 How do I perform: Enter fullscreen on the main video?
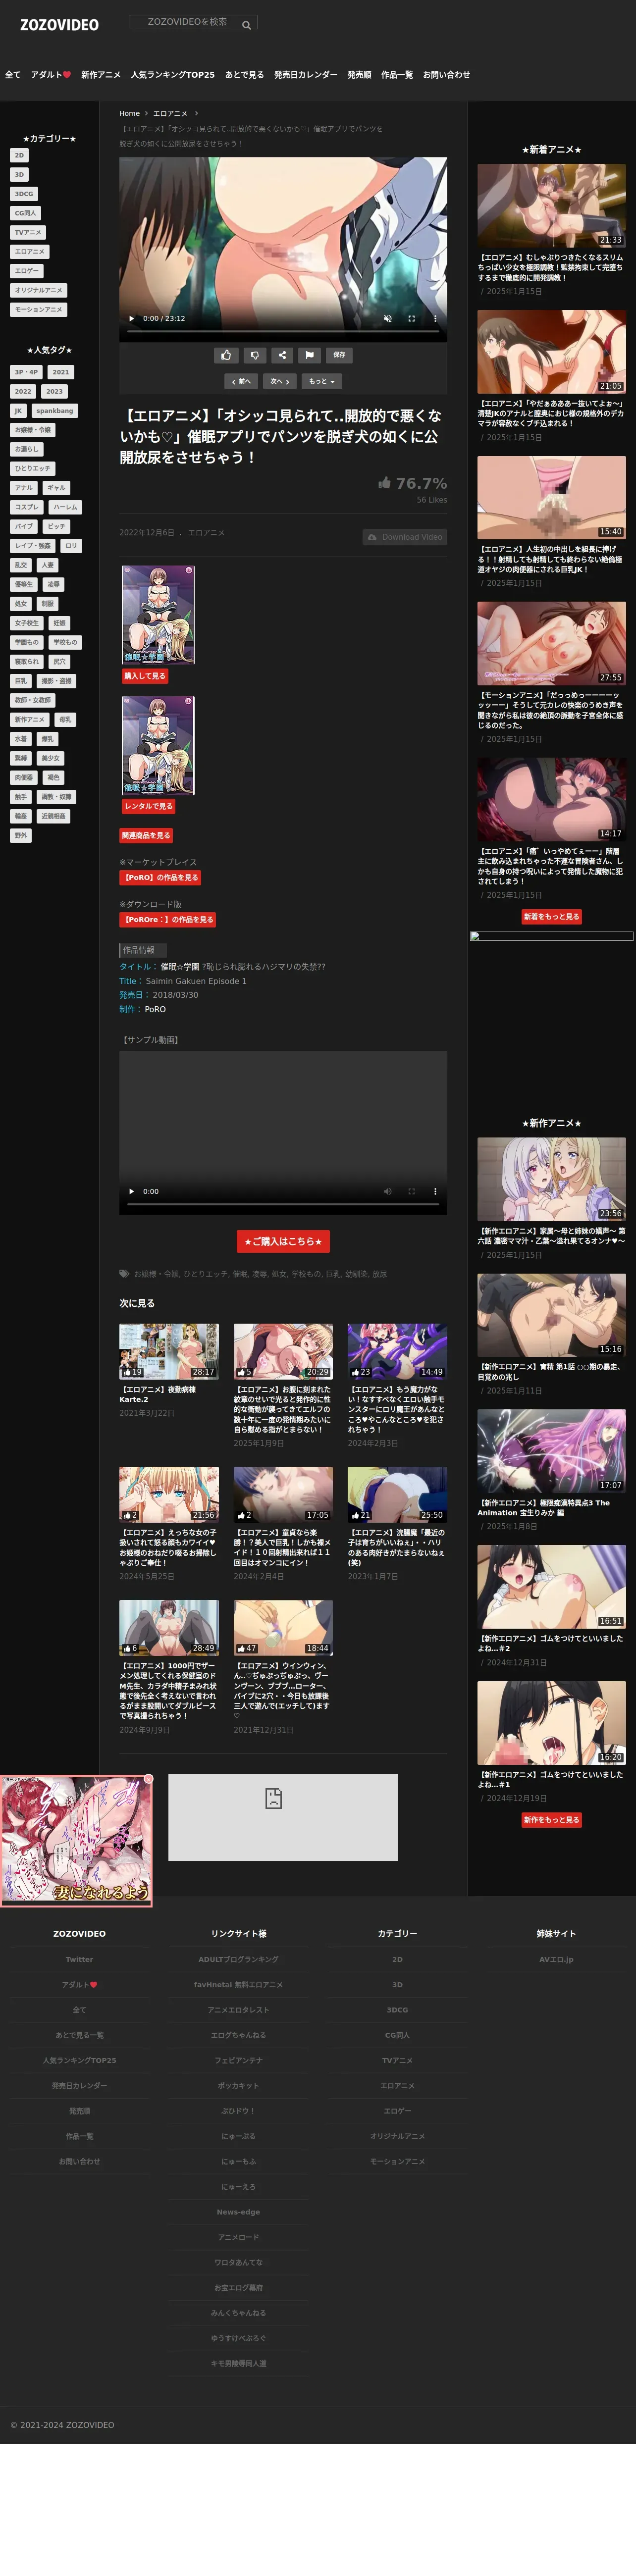[x=411, y=319]
